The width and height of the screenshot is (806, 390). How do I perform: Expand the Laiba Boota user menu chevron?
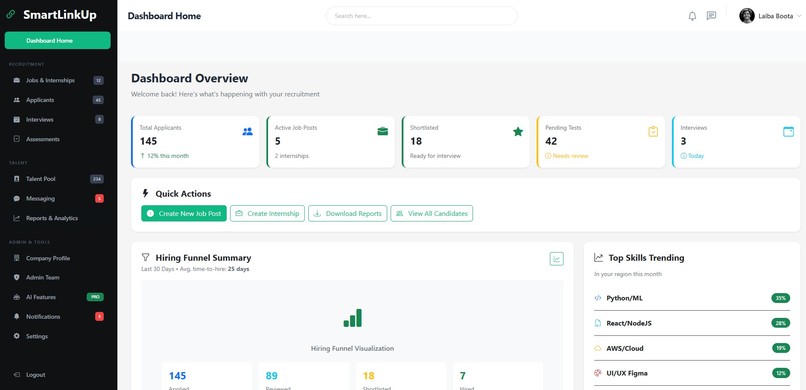[798, 16]
